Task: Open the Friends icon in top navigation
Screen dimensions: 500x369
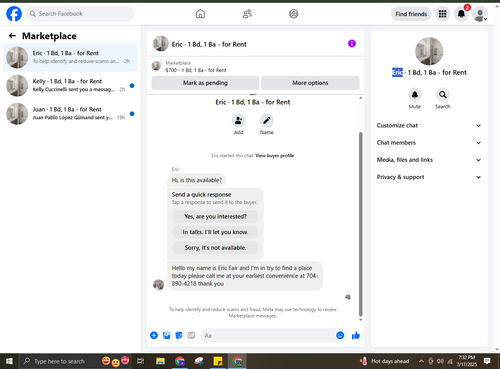Action: point(247,14)
